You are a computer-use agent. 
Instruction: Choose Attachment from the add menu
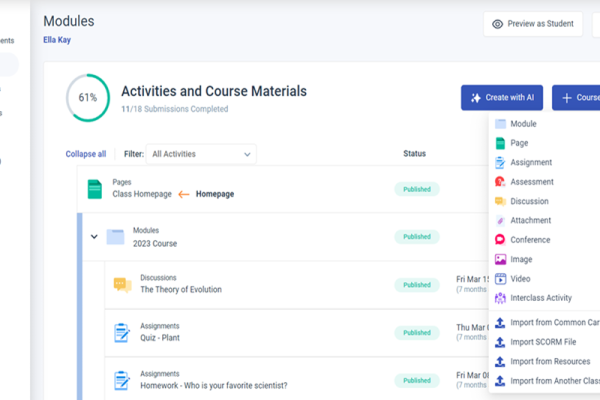tap(531, 220)
